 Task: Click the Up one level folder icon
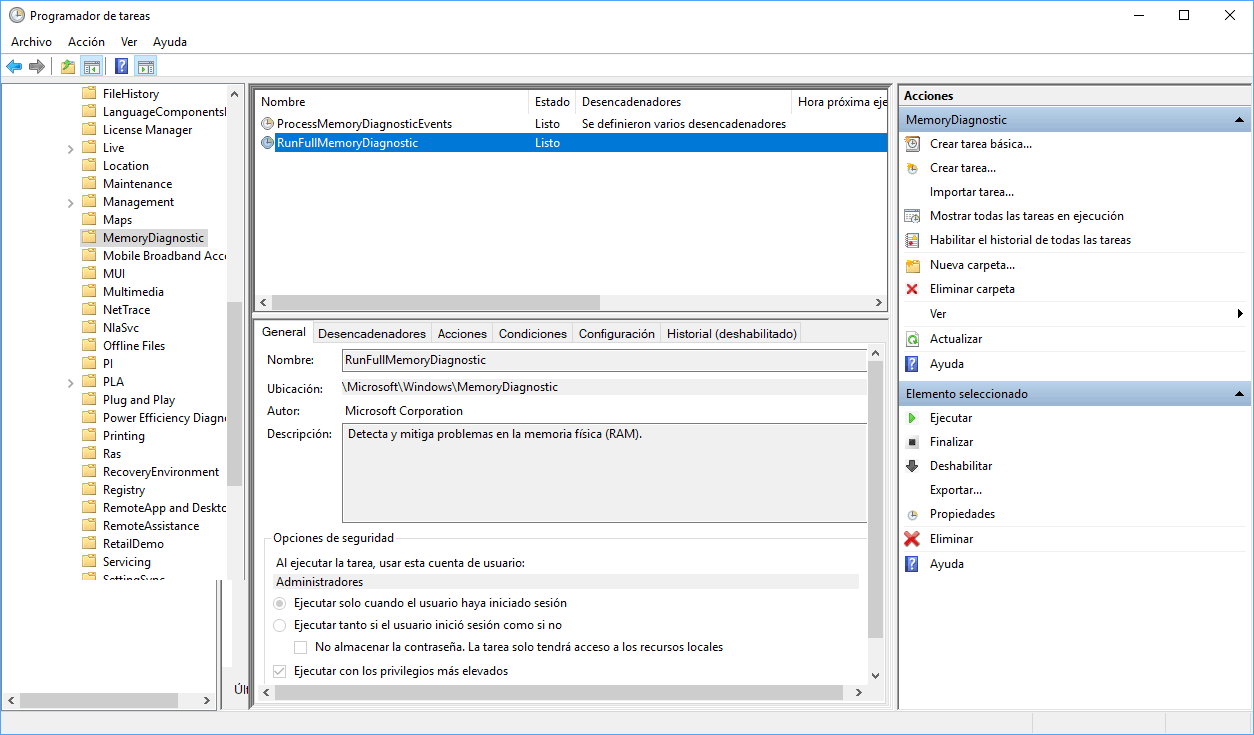pos(67,67)
